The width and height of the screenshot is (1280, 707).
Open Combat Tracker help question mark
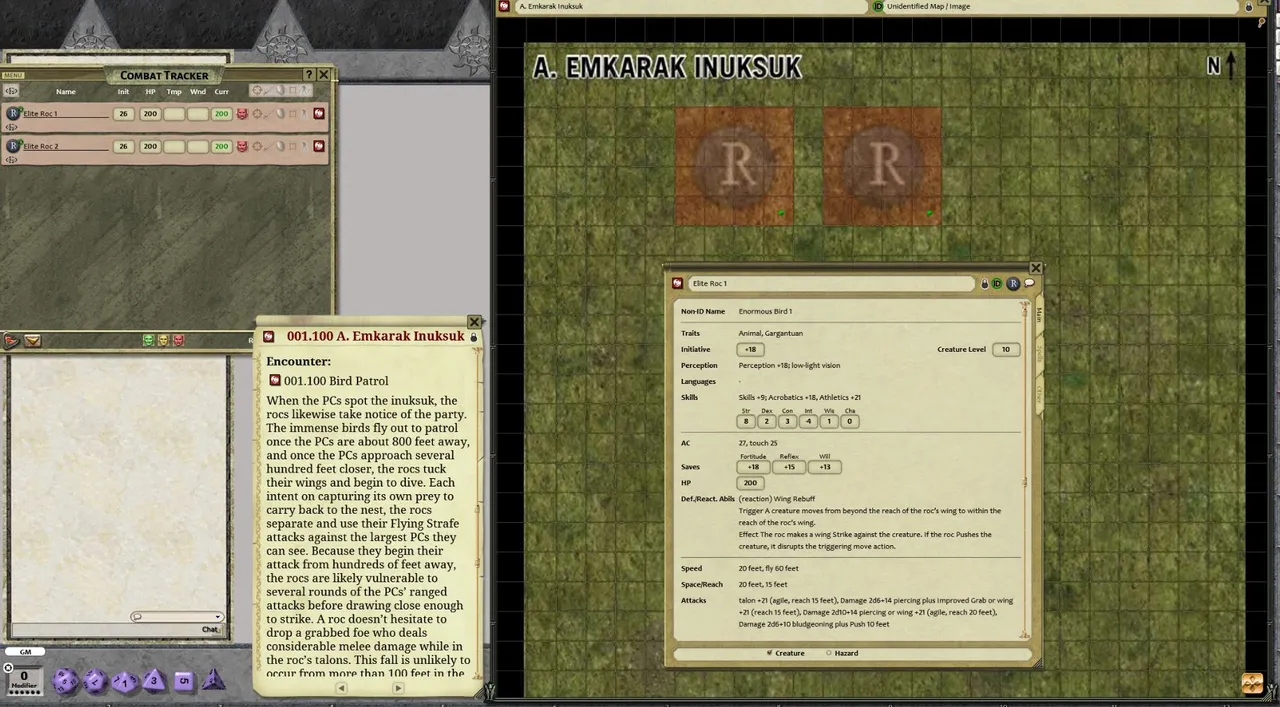[x=308, y=75]
